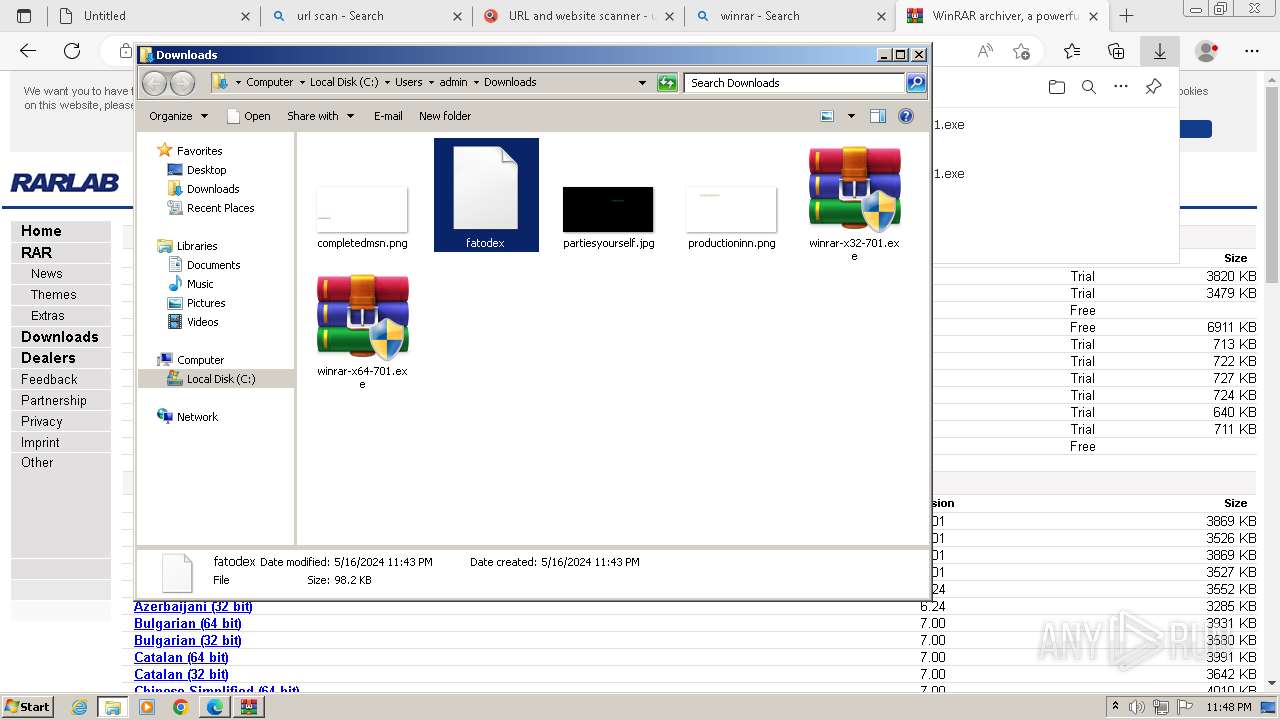The height and width of the screenshot is (720, 1280).
Task: Open the downloads folder icon in Edge panel
Action: tap(1057, 88)
